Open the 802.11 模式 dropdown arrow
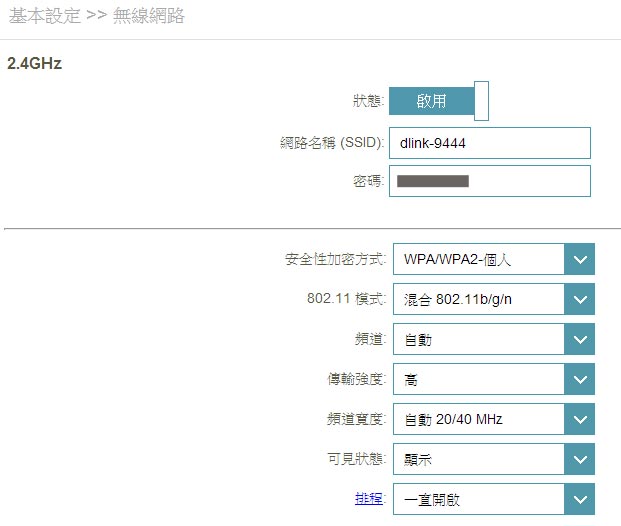Image resolution: width=621 pixels, height=526 pixels. click(x=580, y=299)
